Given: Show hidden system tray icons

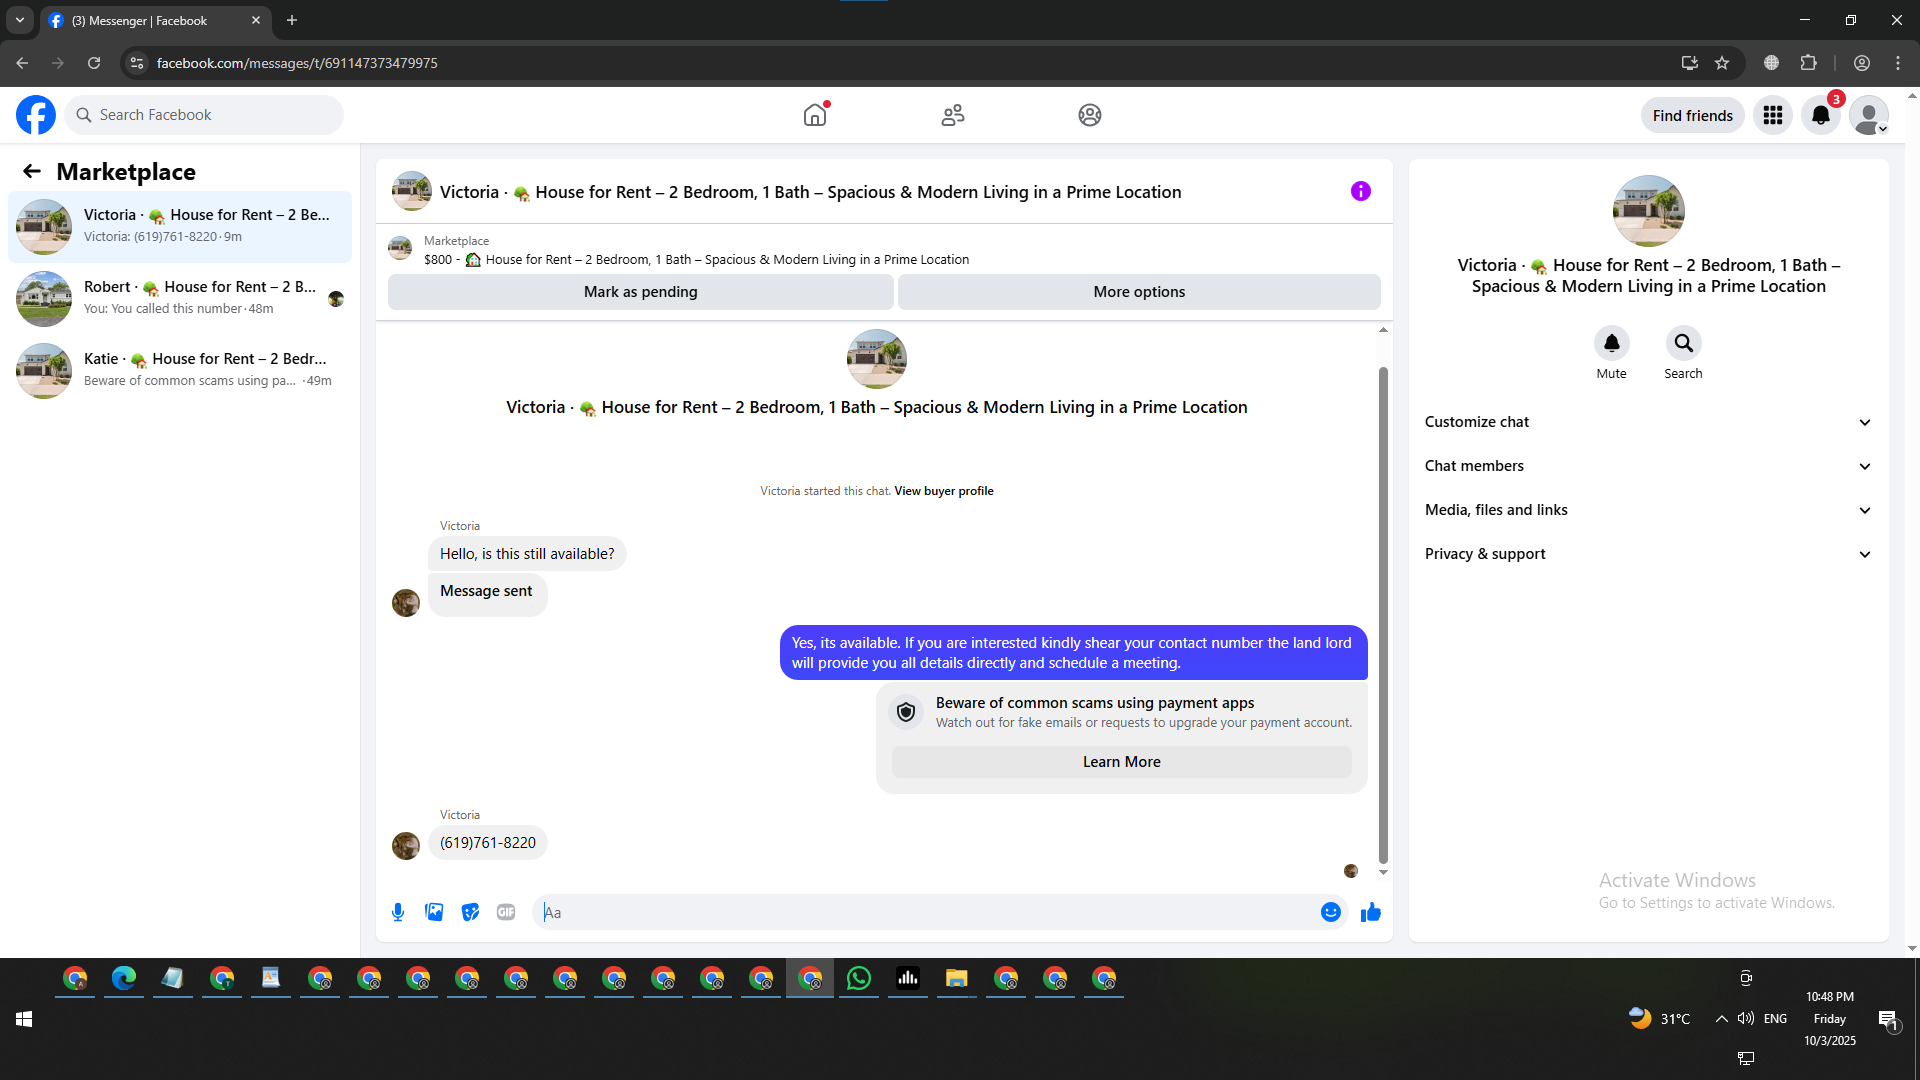Looking at the screenshot, I should 1721,1019.
